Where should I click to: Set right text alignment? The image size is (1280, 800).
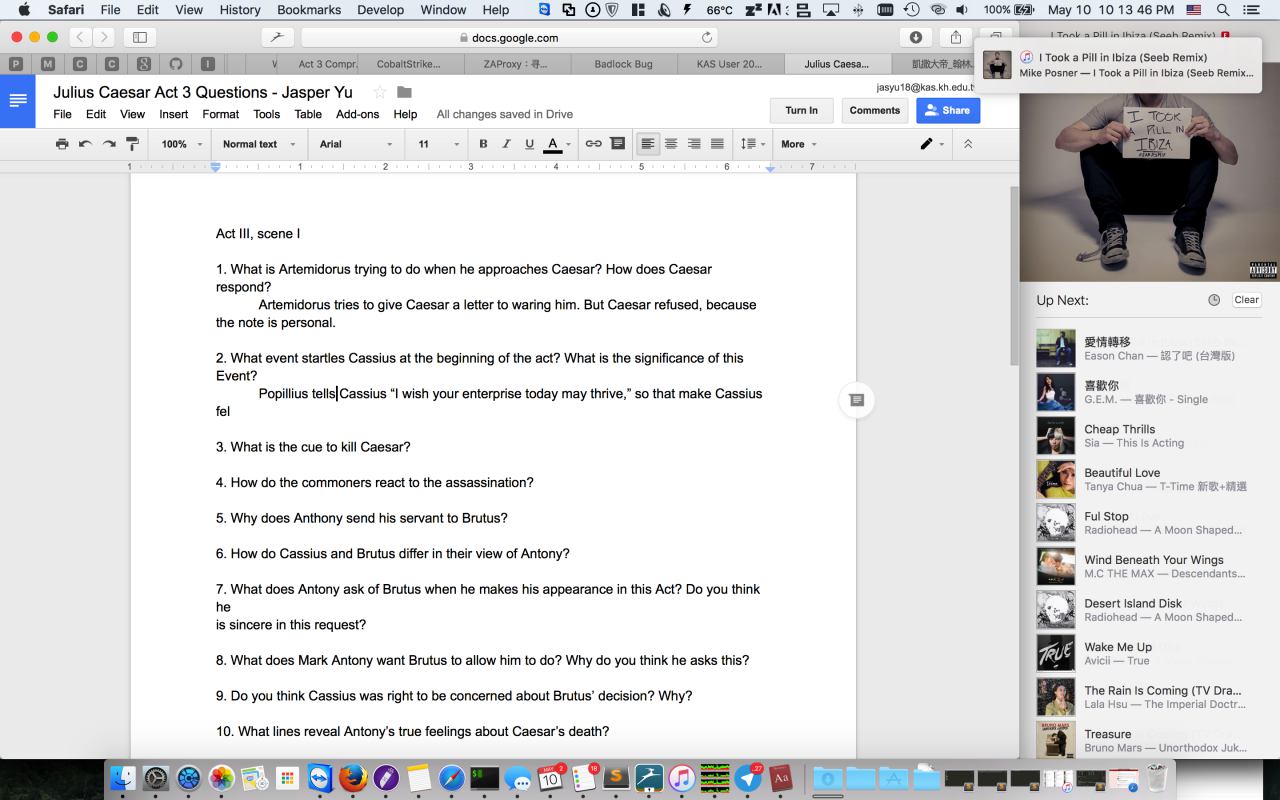[x=694, y=144]
